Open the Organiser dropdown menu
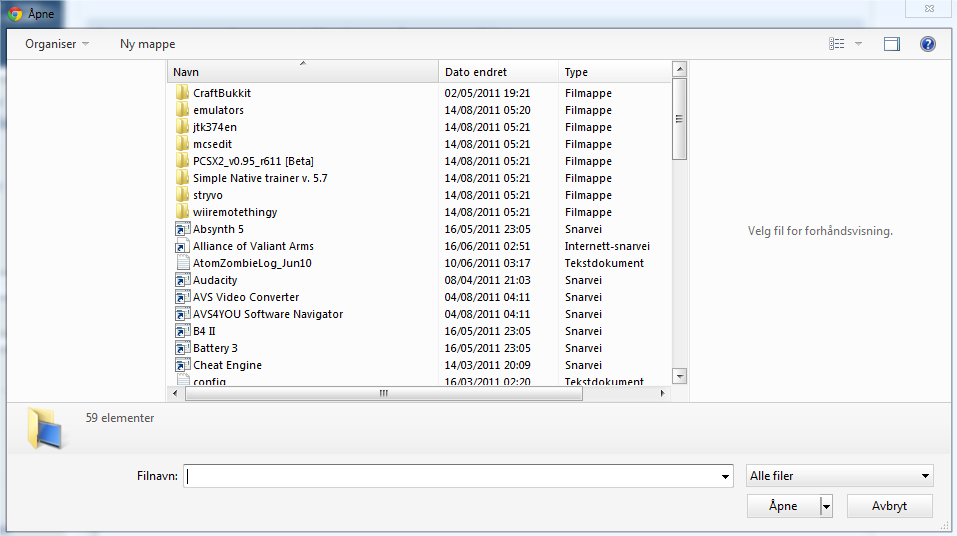This screenshot has width=957, height=536. [57, 44]
